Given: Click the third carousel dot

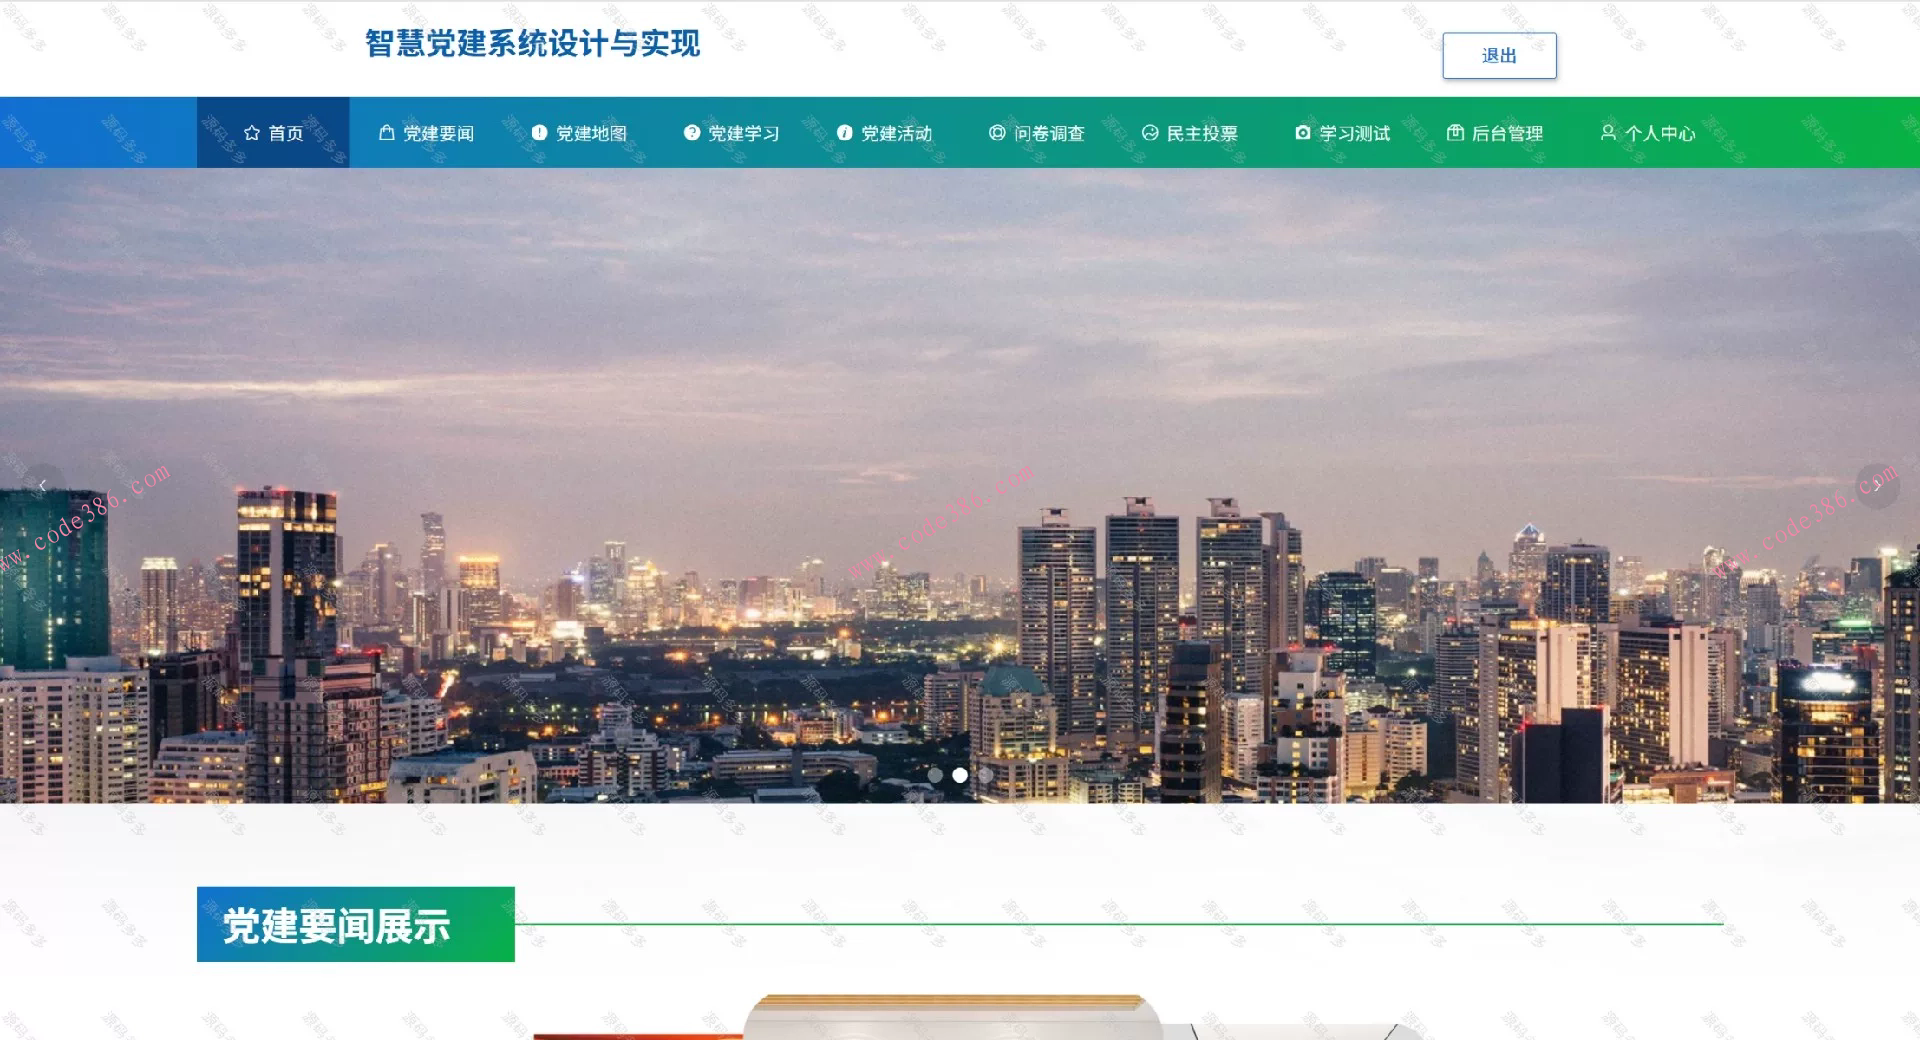Looking at the screenshot, I should 984,773.
